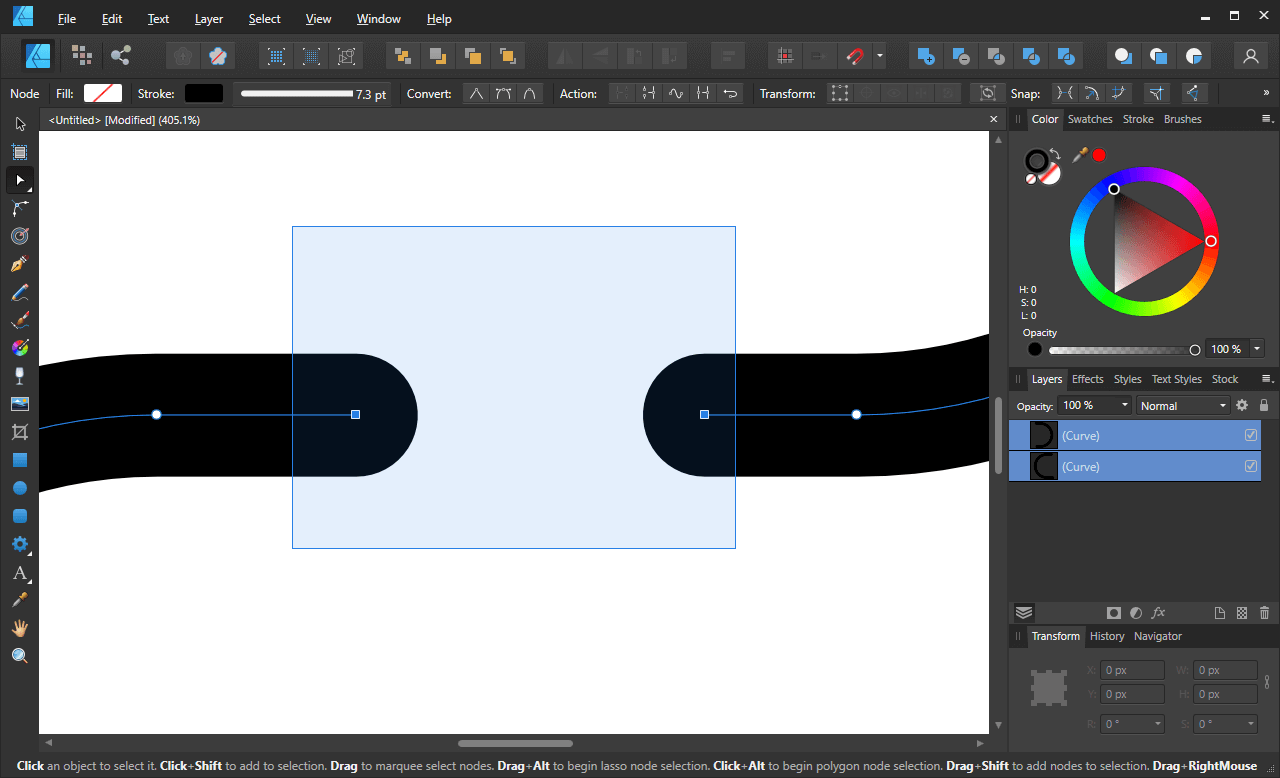1280x778 pixels.
Task: Choose the Artistic Text tool
Action: [20, 573]
